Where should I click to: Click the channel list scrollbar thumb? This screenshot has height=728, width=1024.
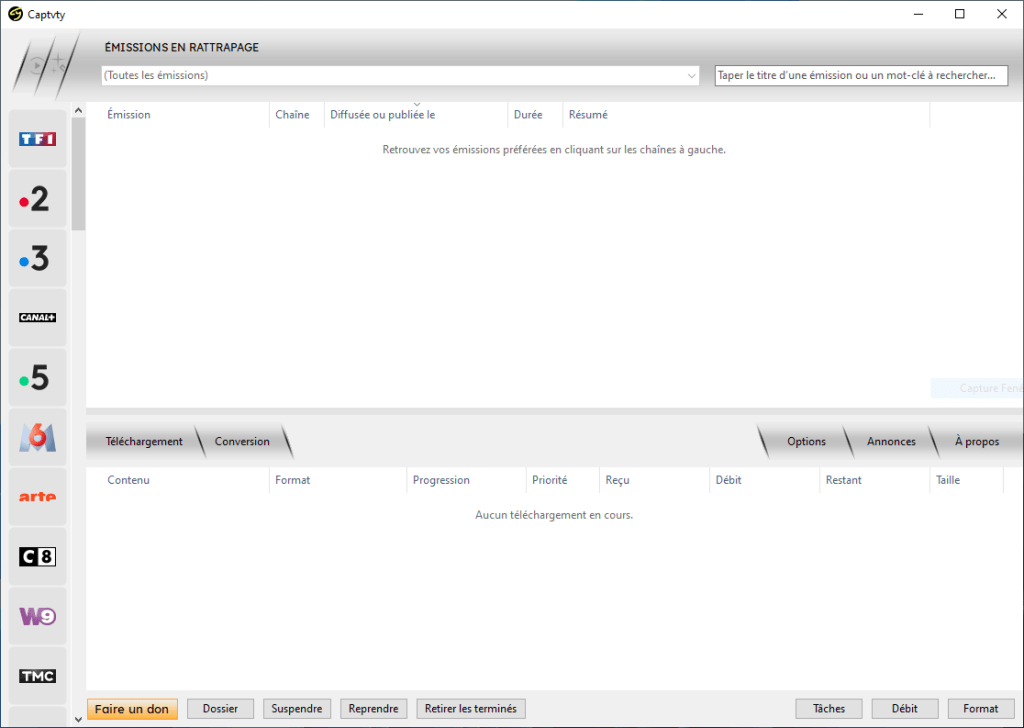78,174
